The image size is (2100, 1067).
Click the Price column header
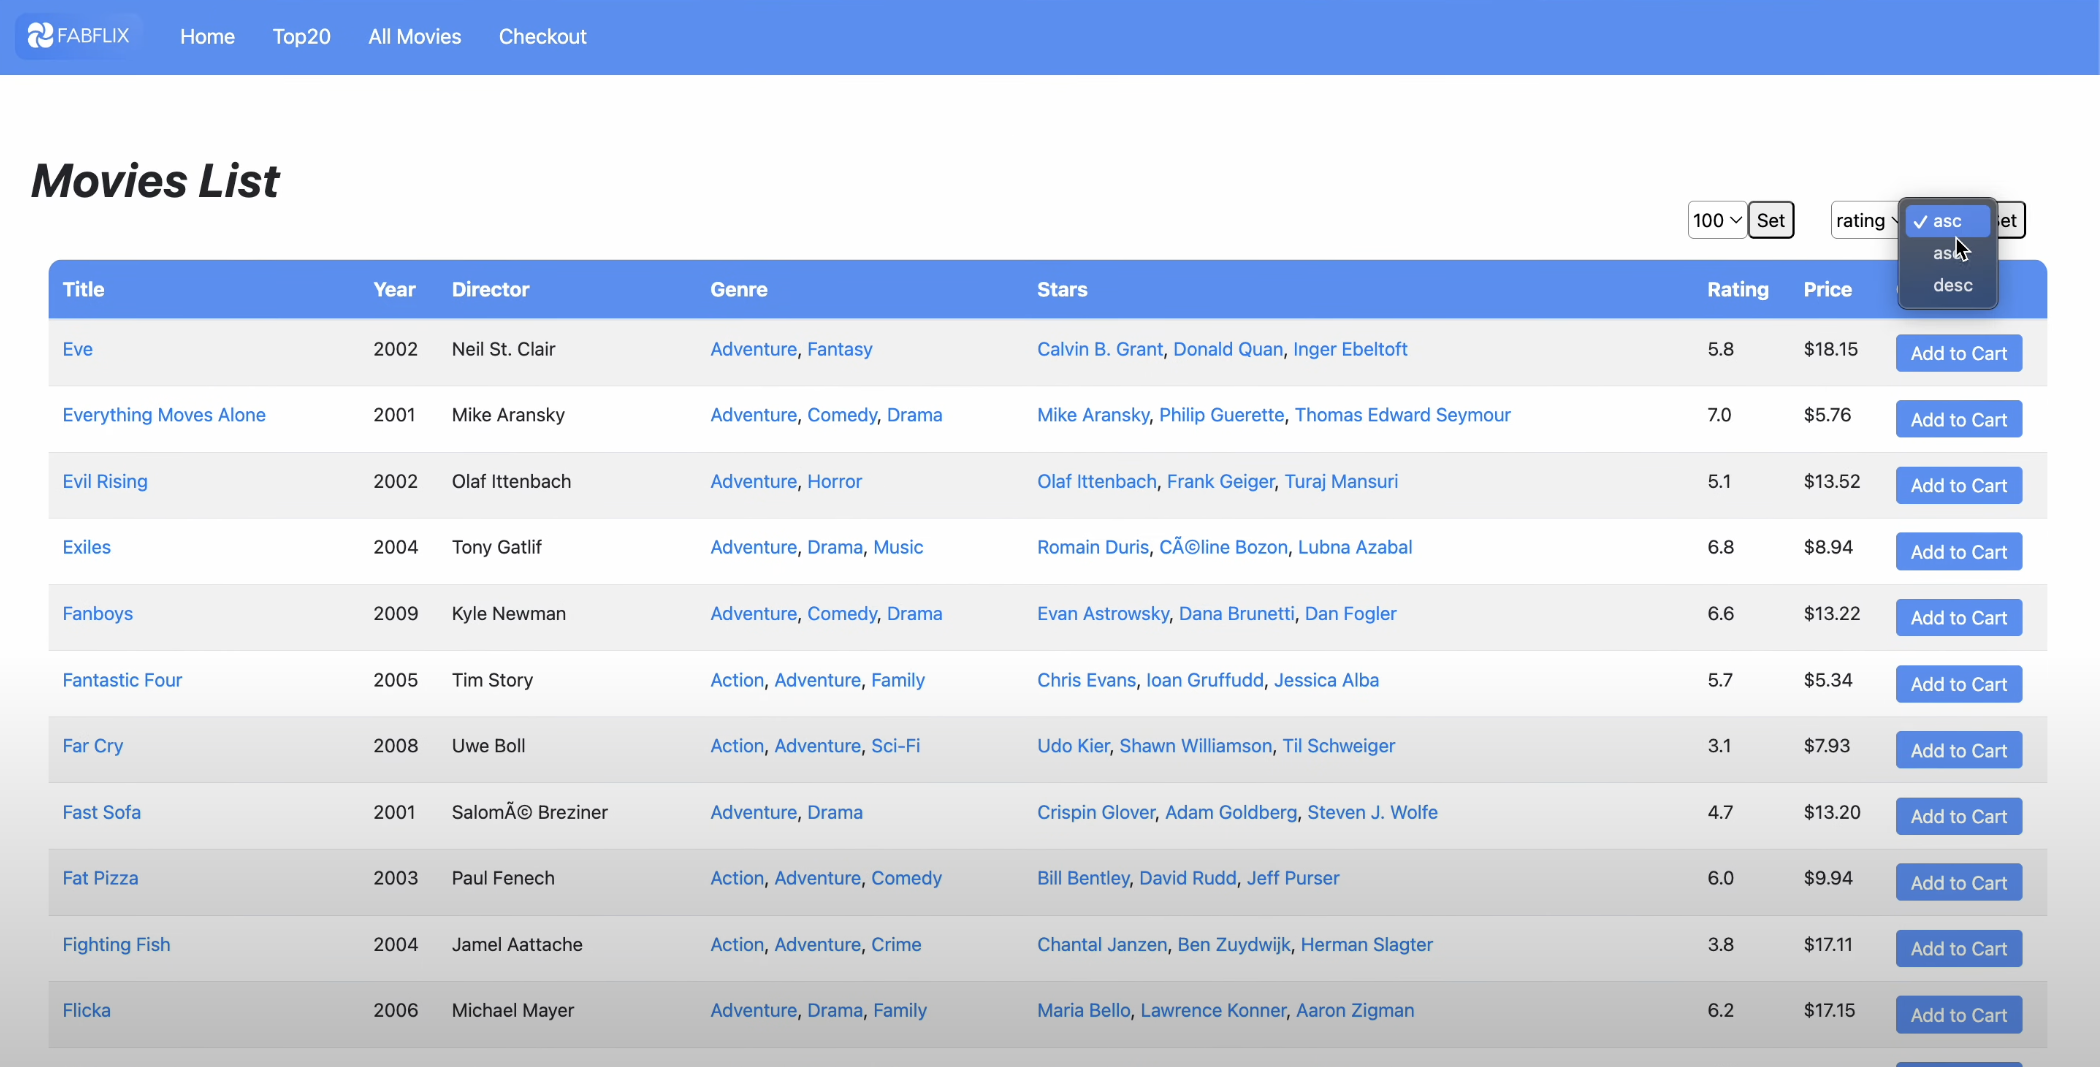[1827, 289]
